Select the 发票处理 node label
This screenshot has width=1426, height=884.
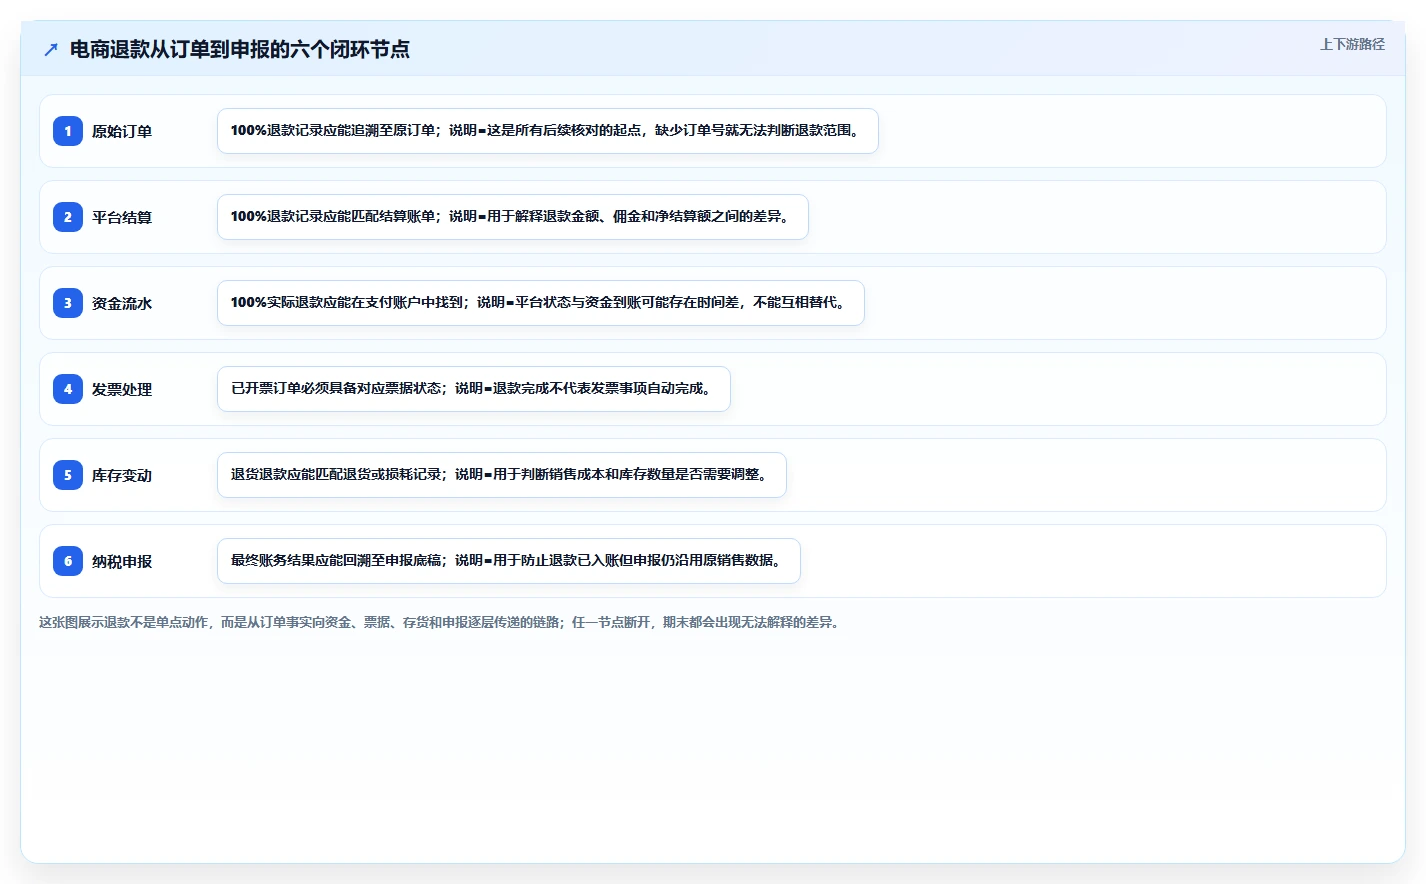tap(122, 389)
